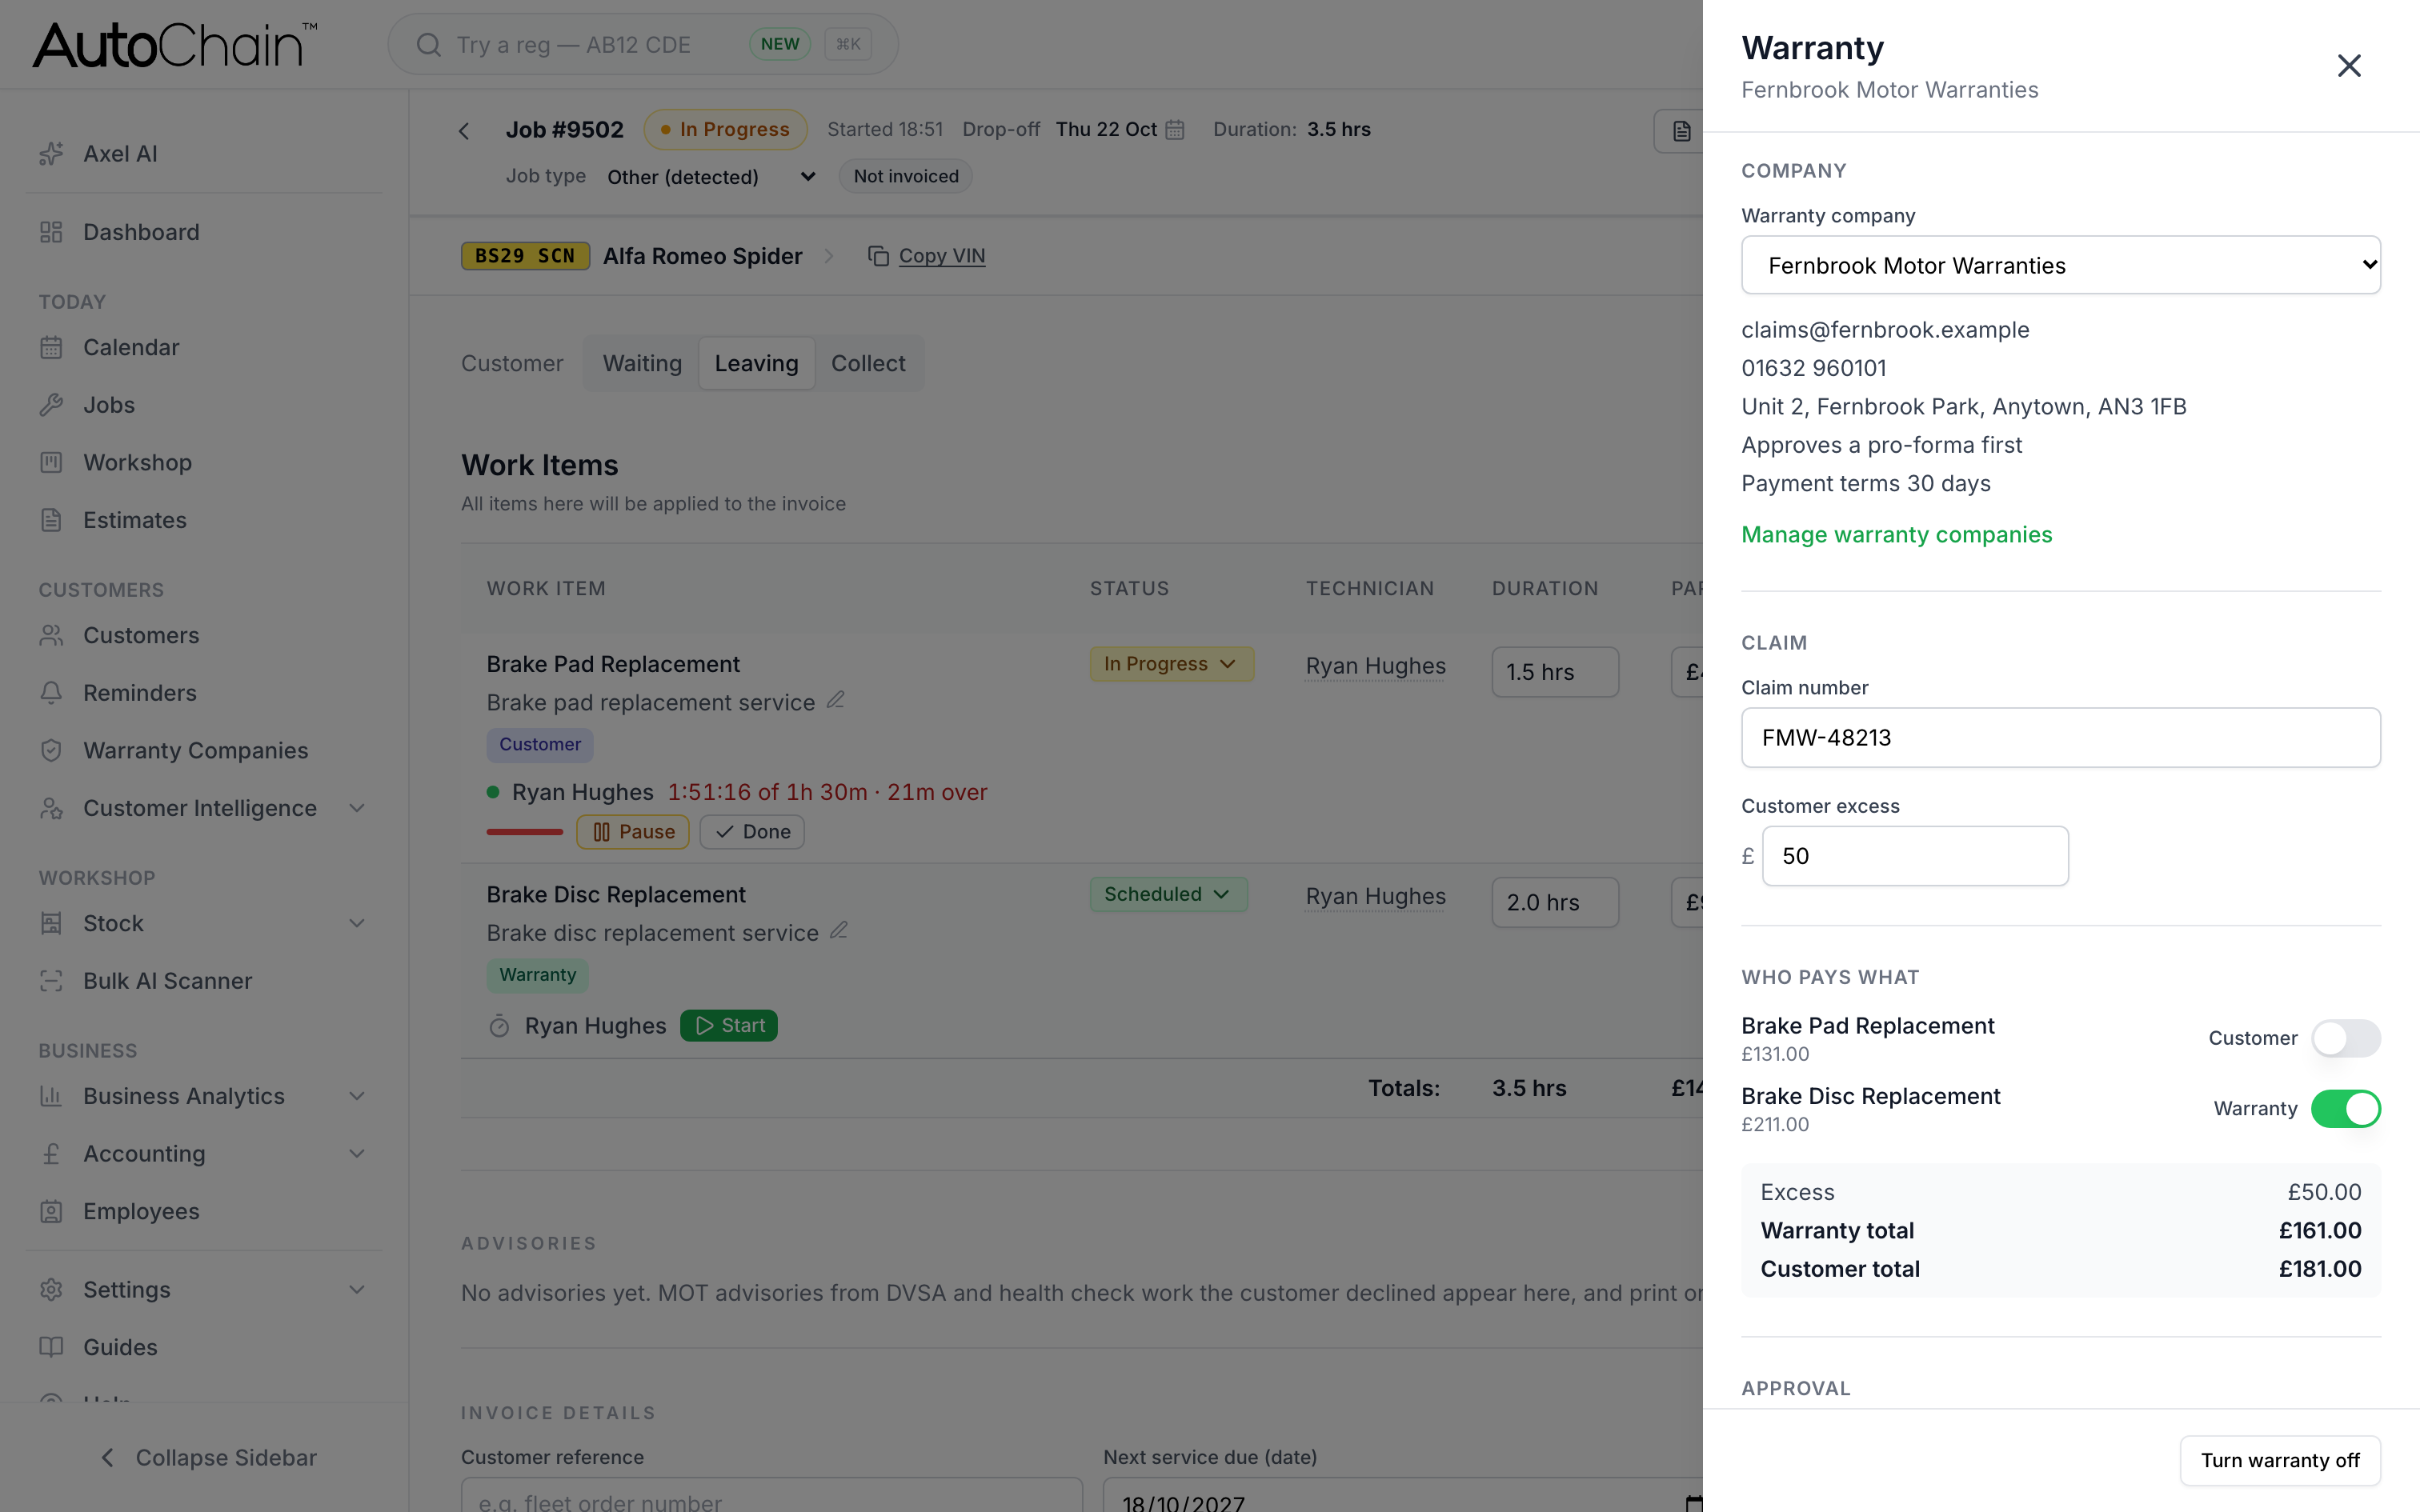Image resolution: width=2420 pixels, height=1512 pixels.
Task: Open Guides via the book icon
Action: (51, 1347)
